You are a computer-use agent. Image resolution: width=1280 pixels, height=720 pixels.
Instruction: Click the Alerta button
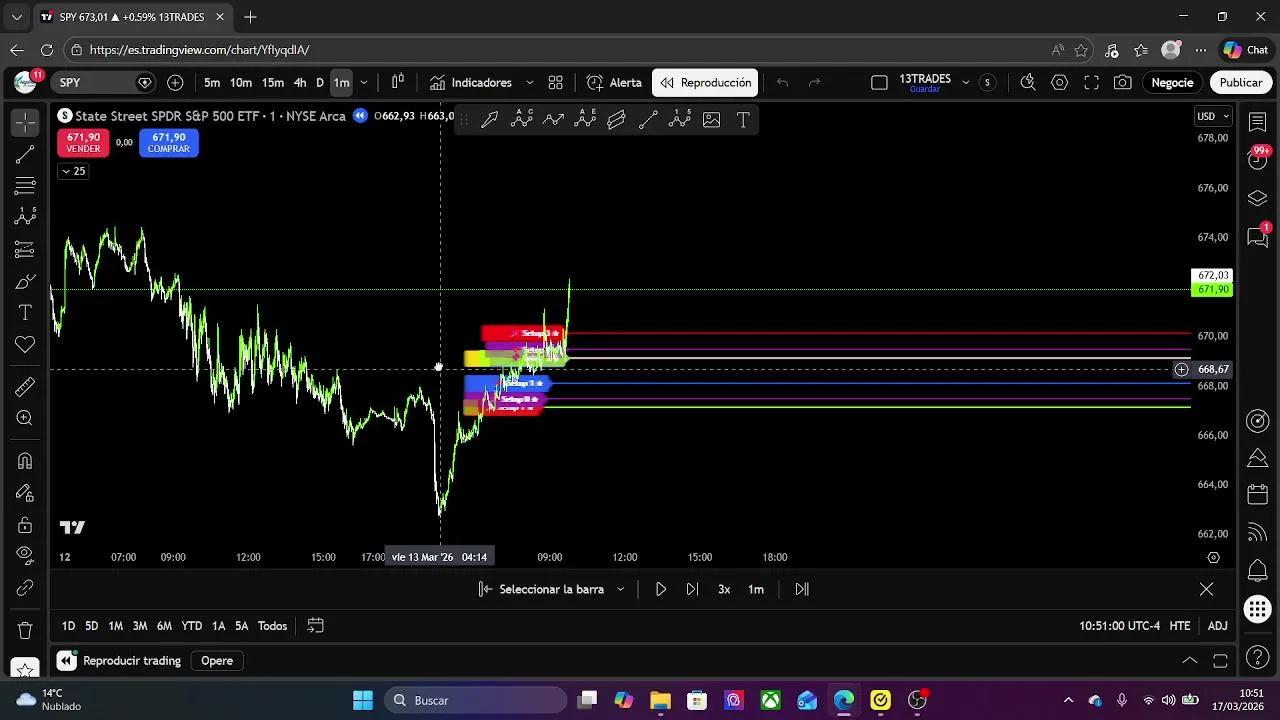(614, 83)
